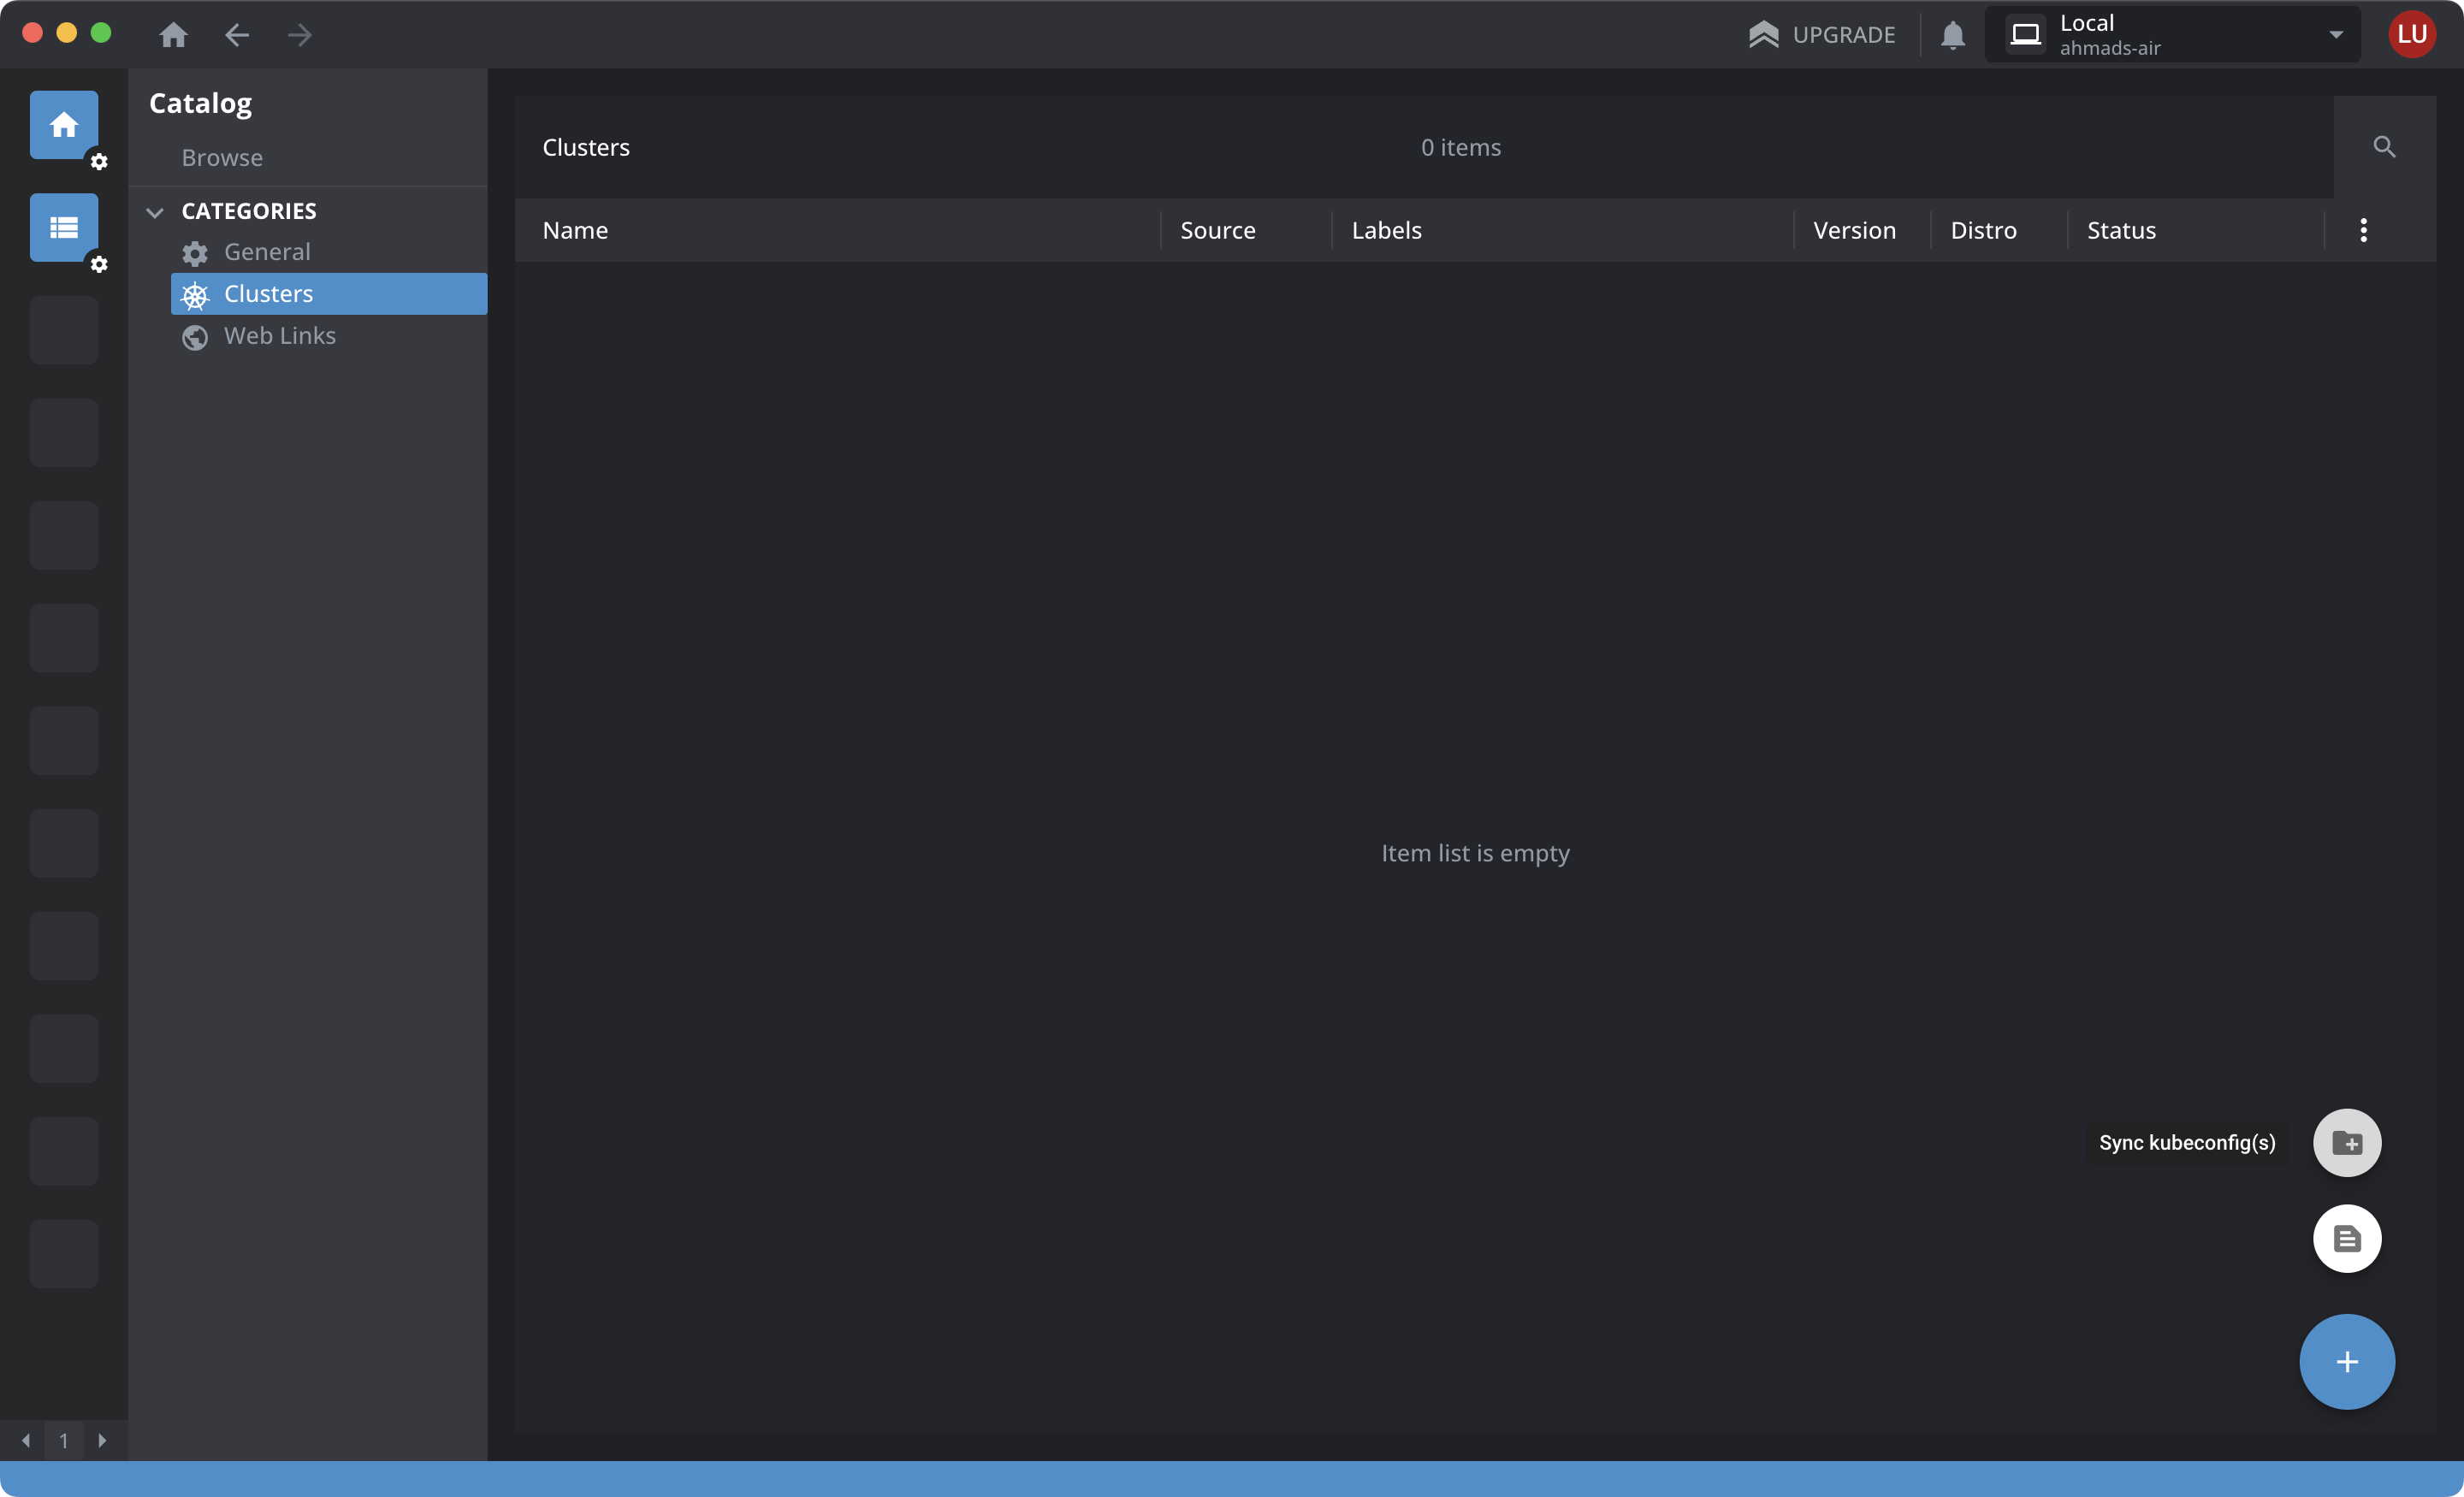This screenshot has height=1497, width=2464.
Task: Select General category
Action: (x=267, y=252)
